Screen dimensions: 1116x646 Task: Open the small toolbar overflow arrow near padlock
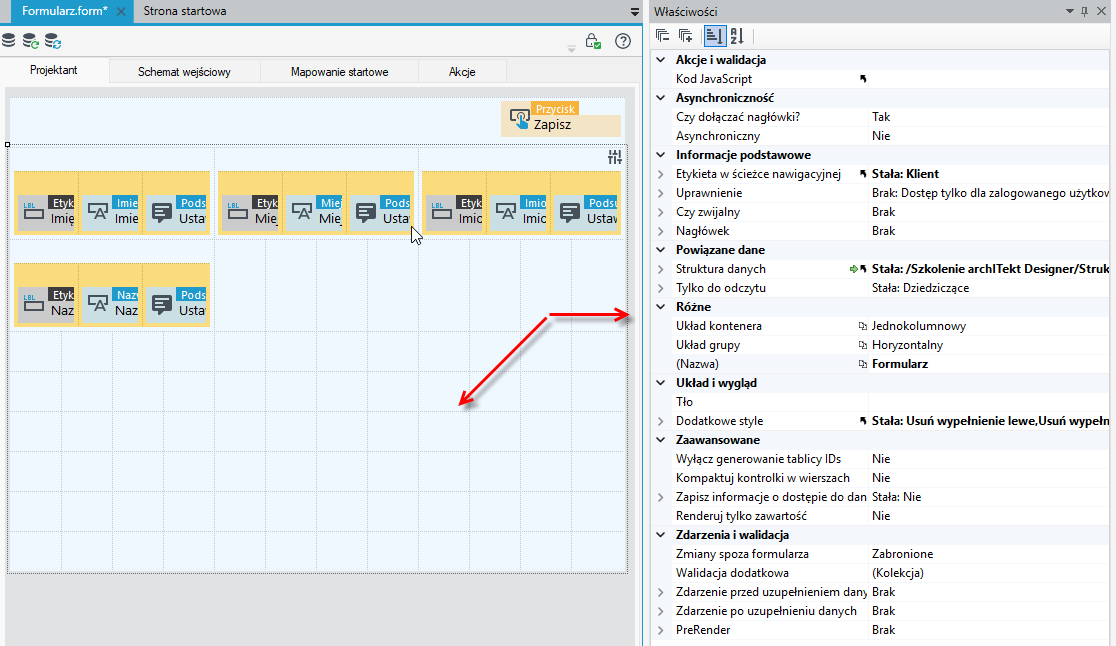(x=571, y=48)
